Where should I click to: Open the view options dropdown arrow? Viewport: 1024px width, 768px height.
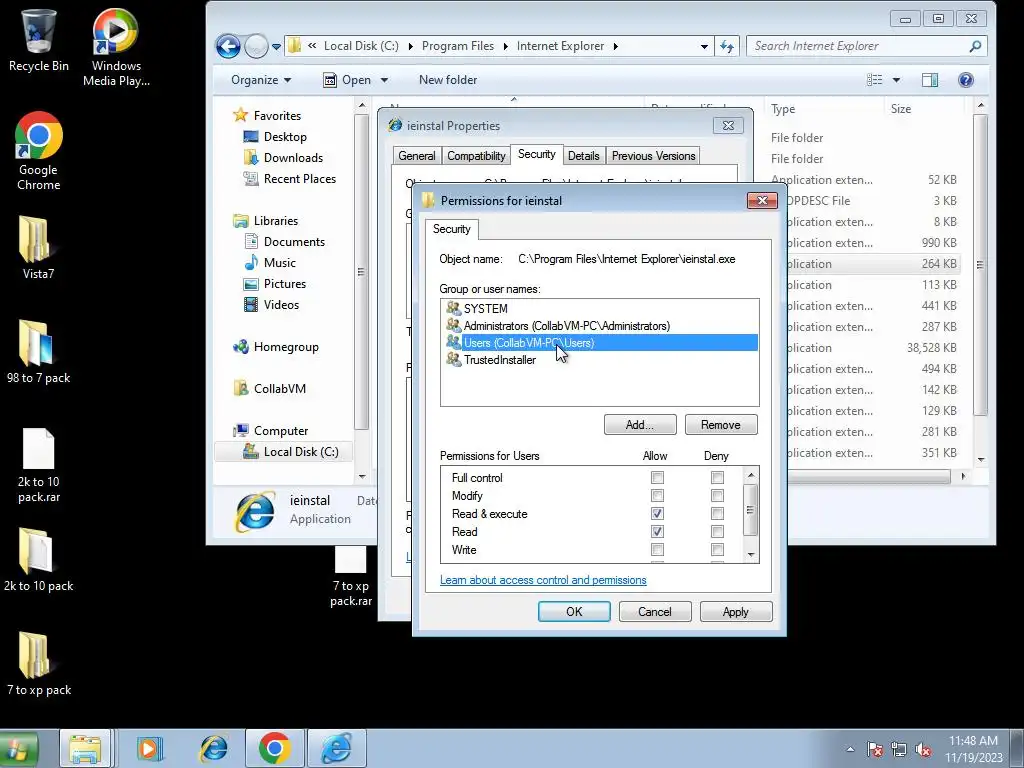pos(896,80)
